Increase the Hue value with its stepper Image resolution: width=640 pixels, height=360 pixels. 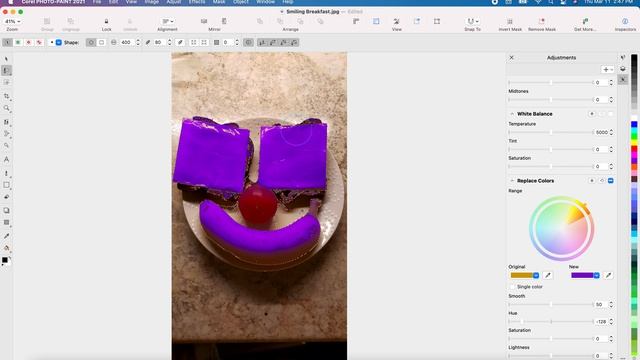coord(611,320)
